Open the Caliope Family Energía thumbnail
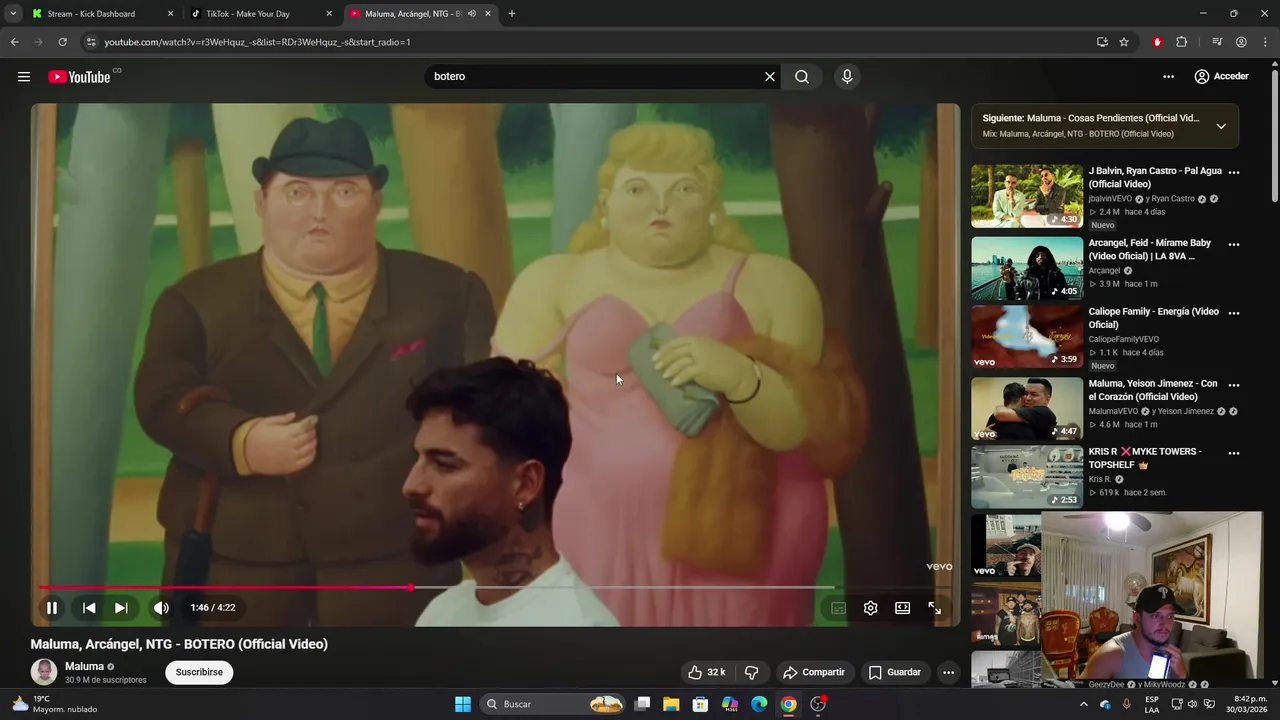Screen dimensions: 1280x720 (x=1027, y=337)
